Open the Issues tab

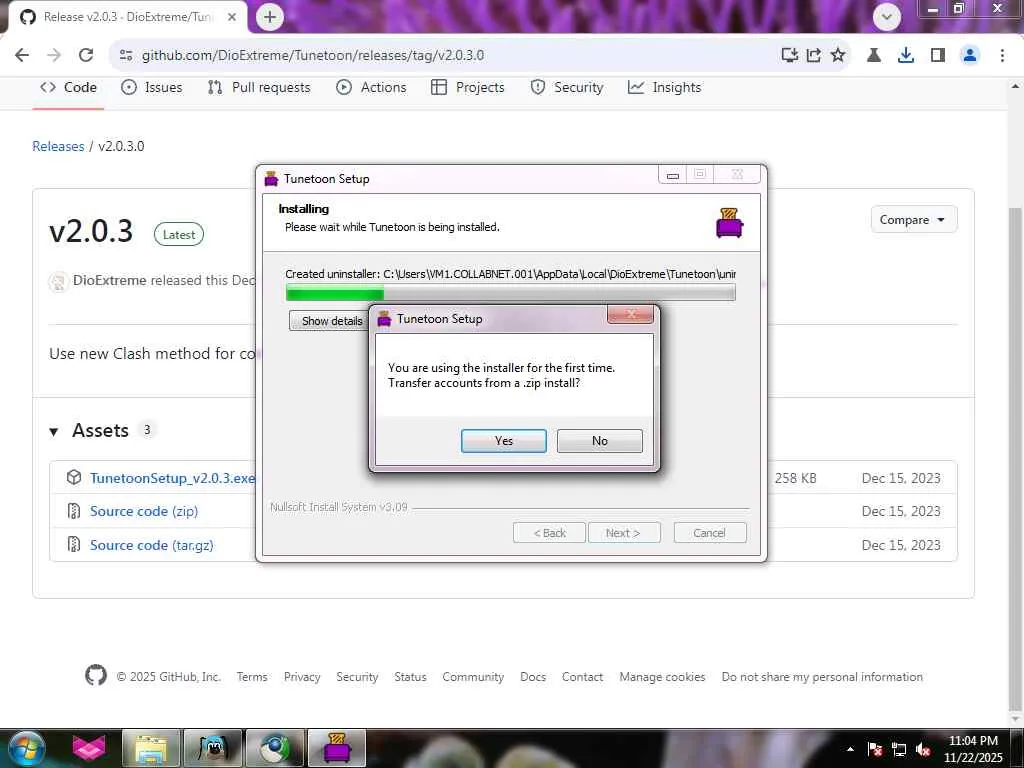tap(152, 88)
